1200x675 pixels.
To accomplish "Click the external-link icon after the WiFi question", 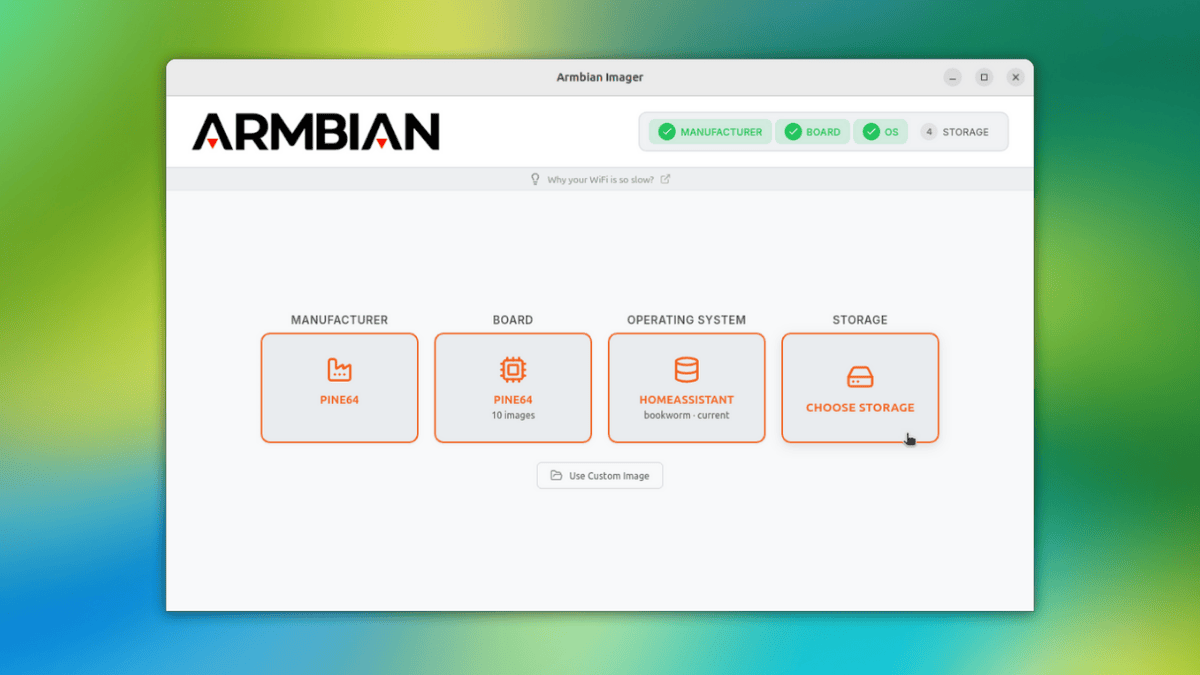I will coord(667,179).
